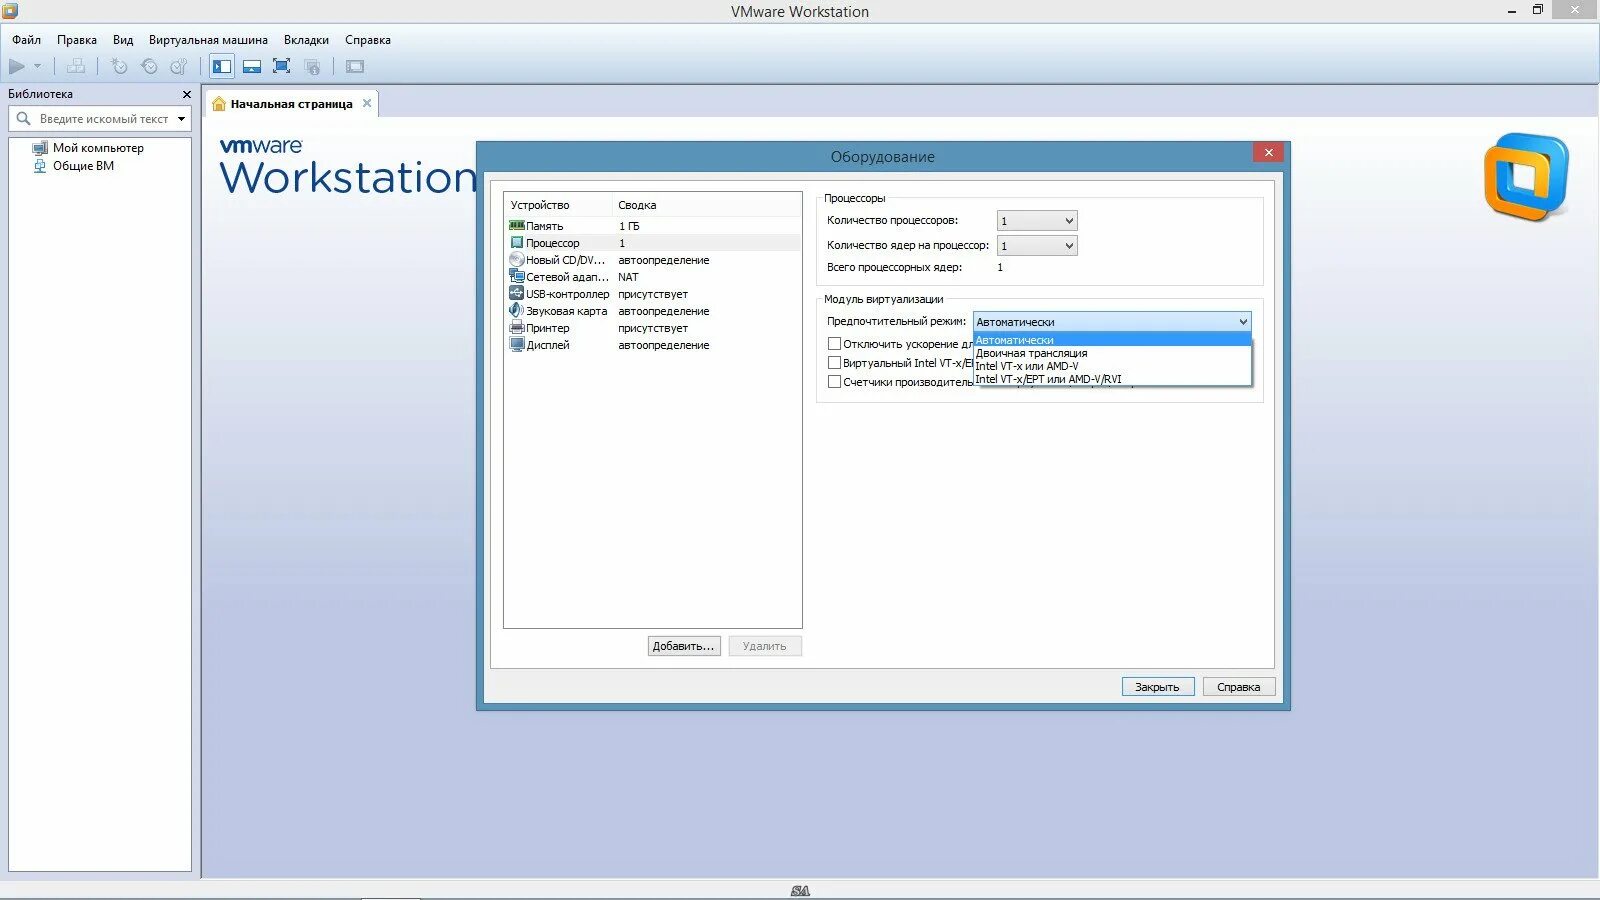Click 'автоопределение' in the Звуковая карта row
Image resolution: width=1600 pixels, height=900 pixels.
(664, 311)
